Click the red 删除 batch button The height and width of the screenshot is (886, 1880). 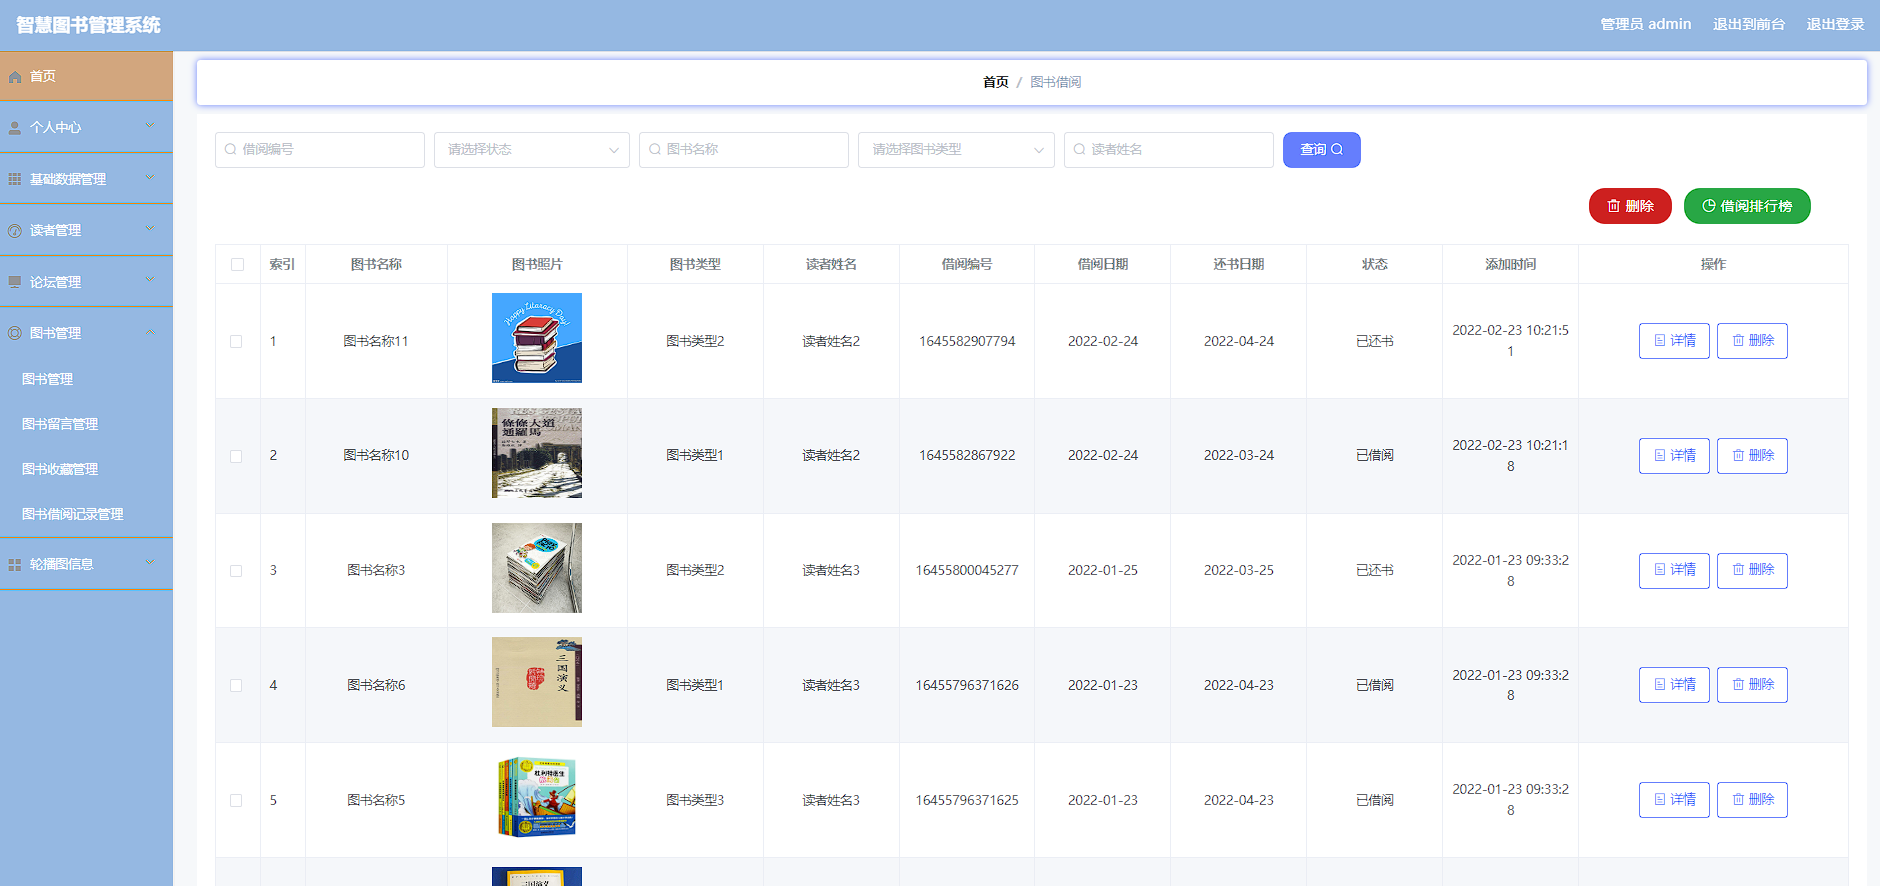[1630, 206]
